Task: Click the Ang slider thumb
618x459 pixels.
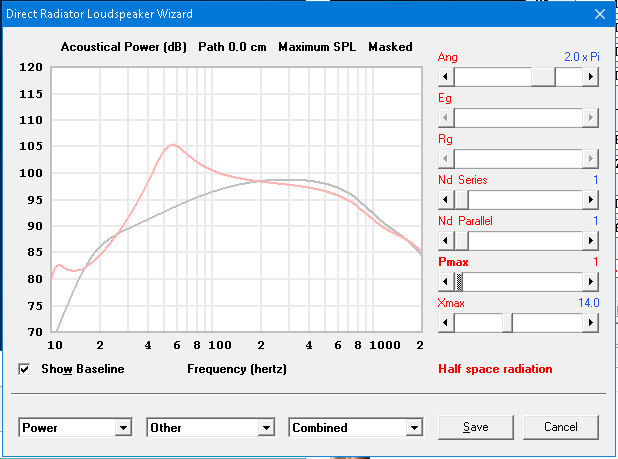Action: 543,76
